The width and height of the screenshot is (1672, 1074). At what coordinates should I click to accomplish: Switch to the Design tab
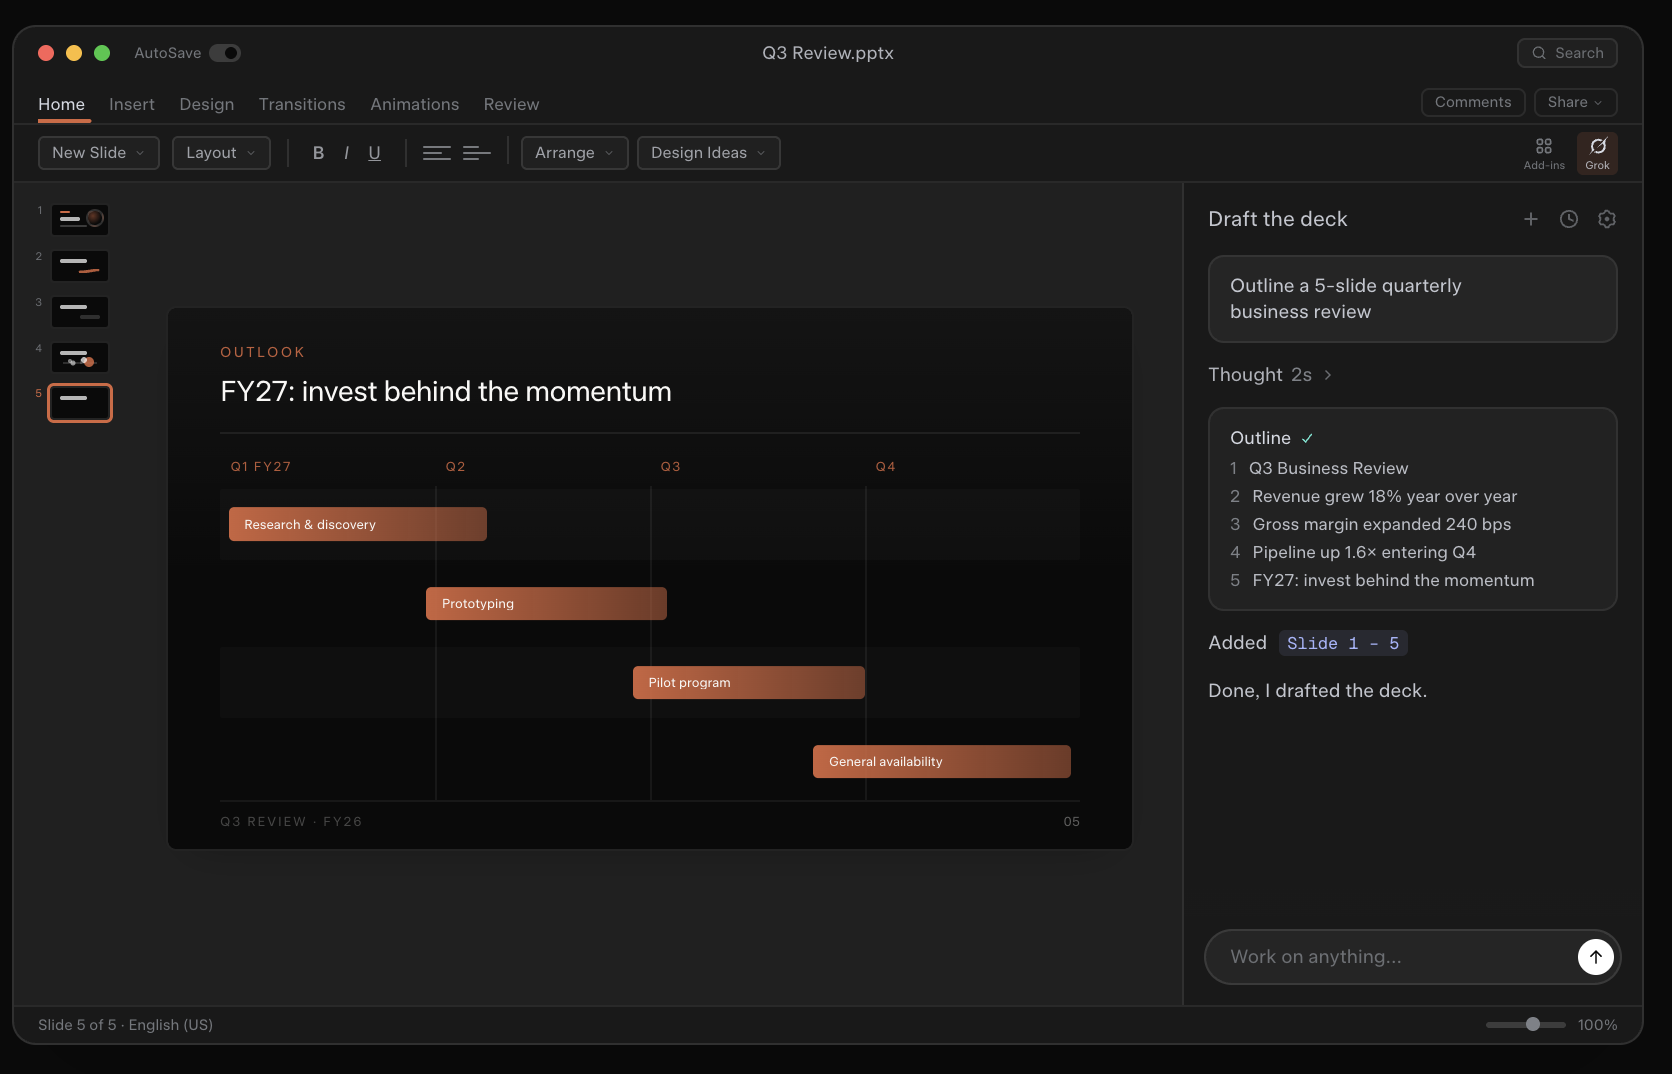207,104
